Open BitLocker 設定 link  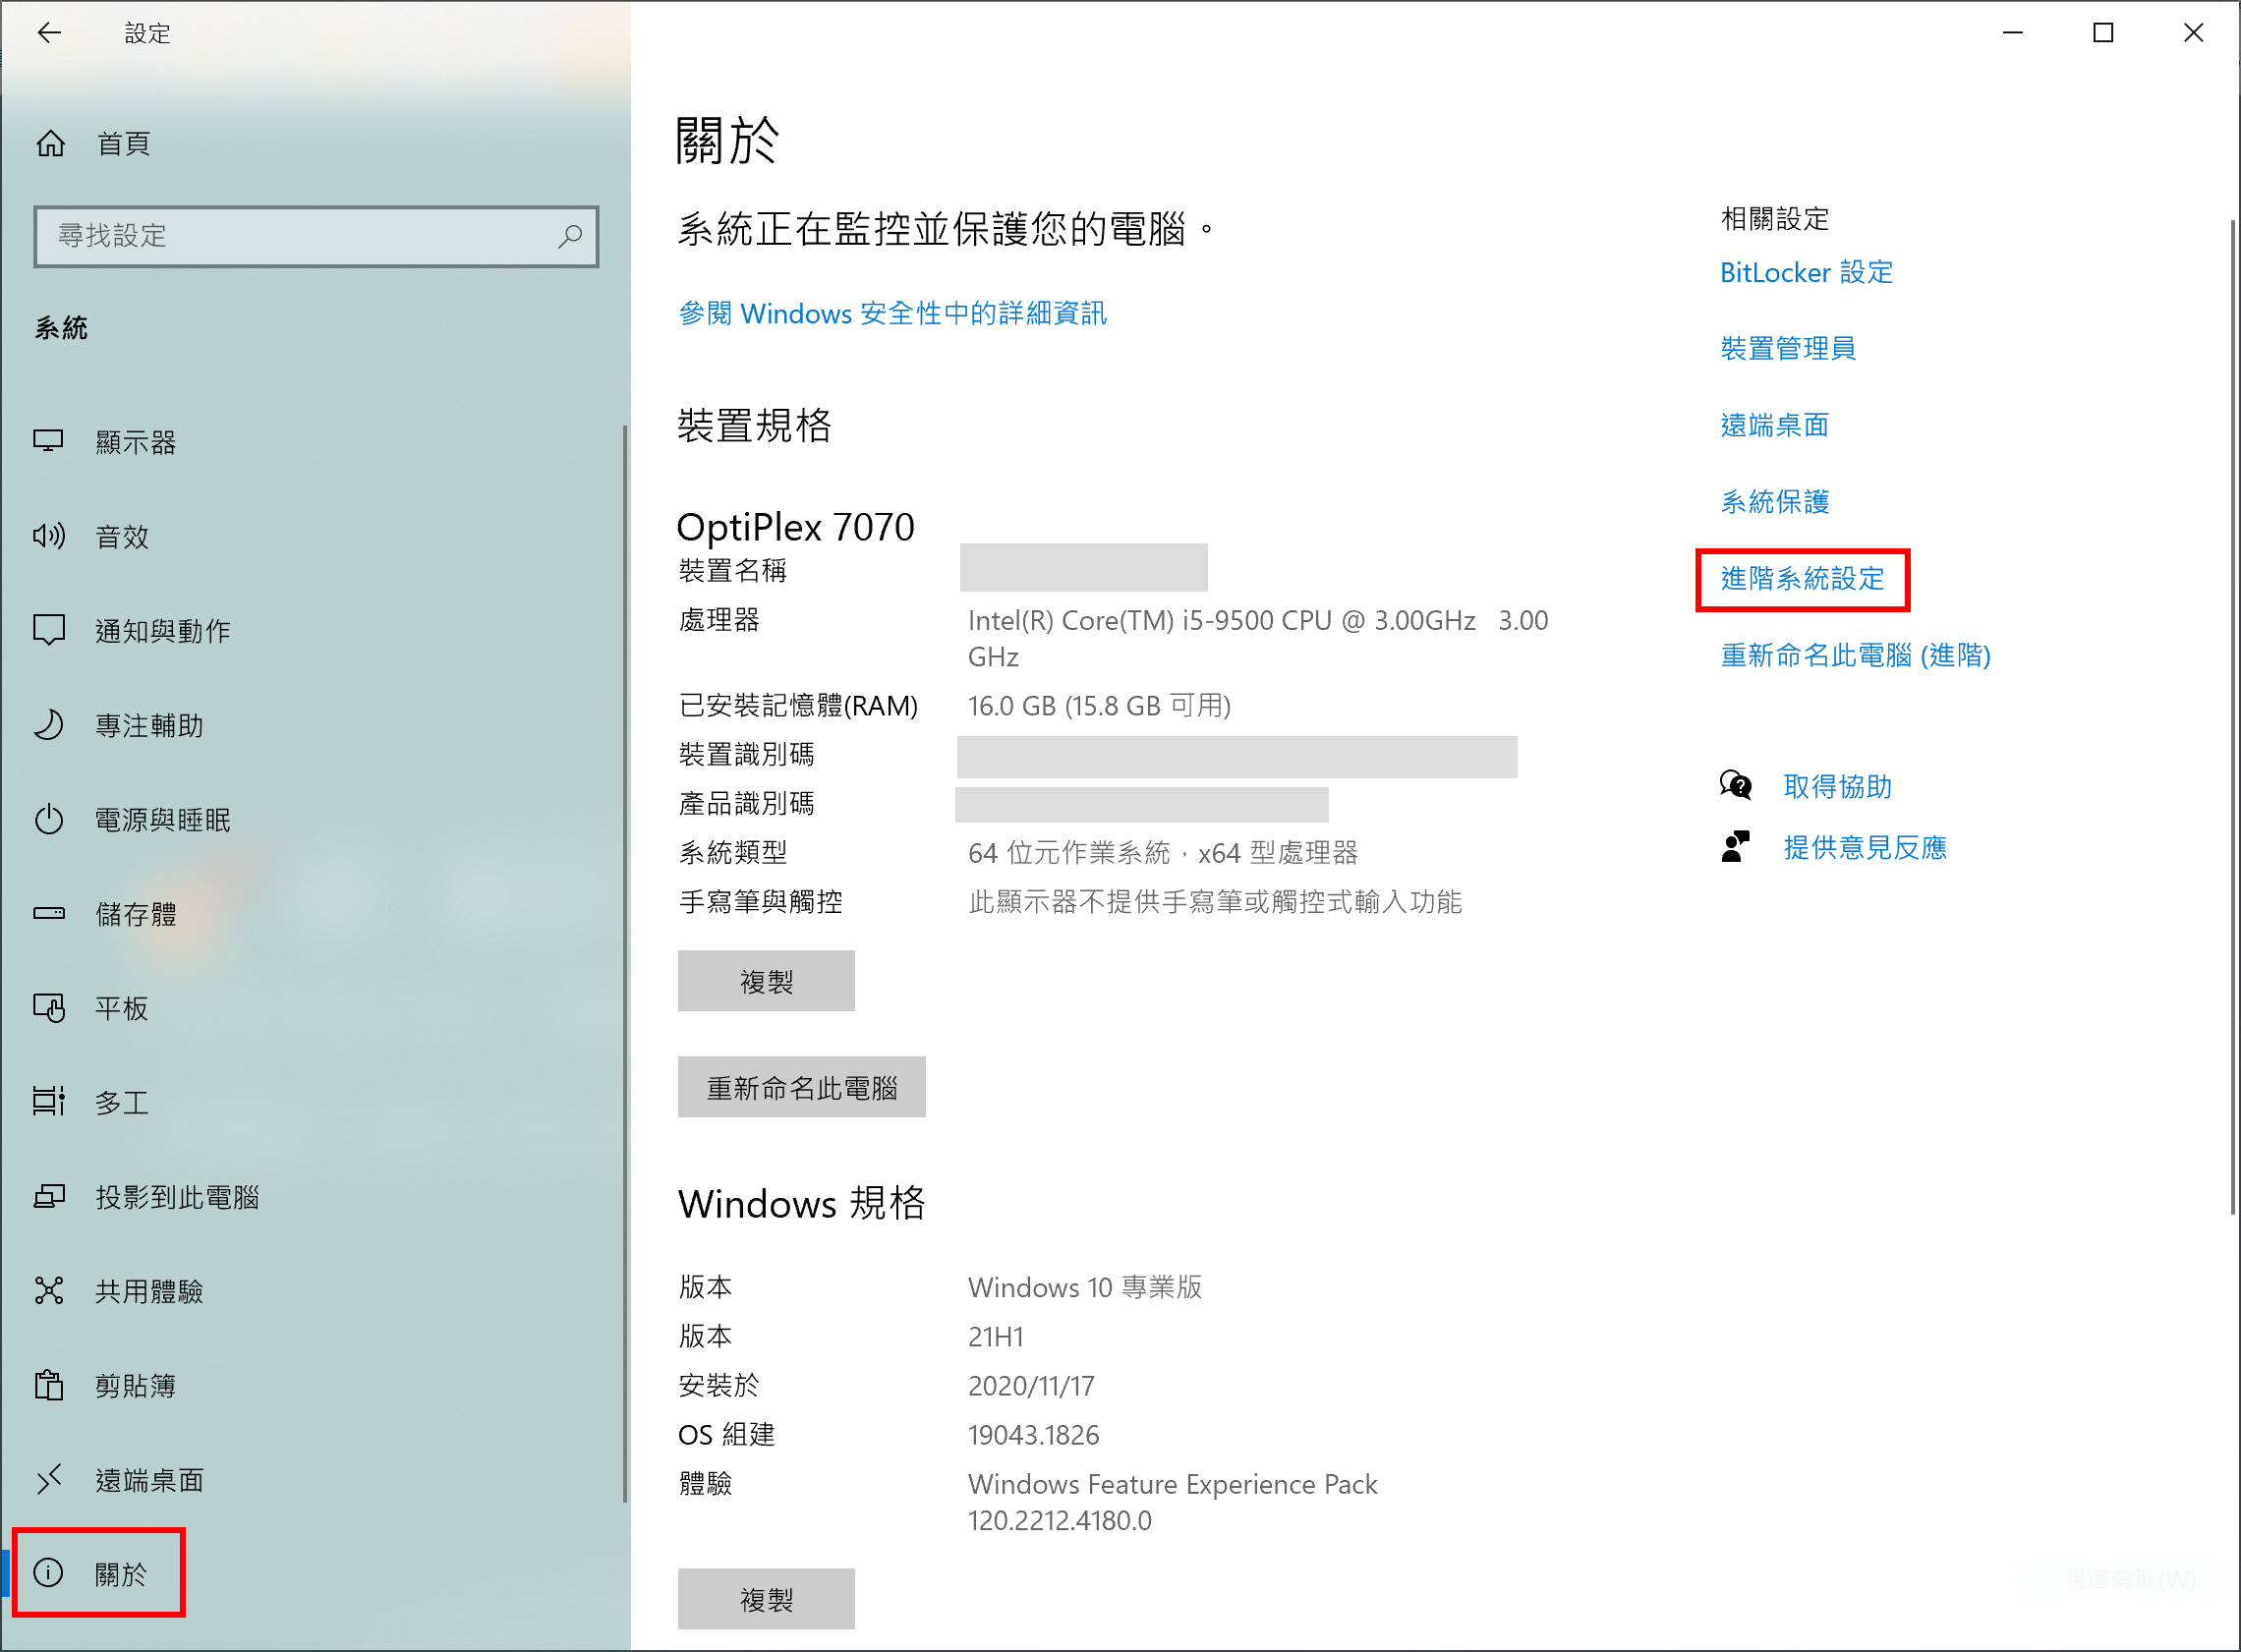(1806, 272)
